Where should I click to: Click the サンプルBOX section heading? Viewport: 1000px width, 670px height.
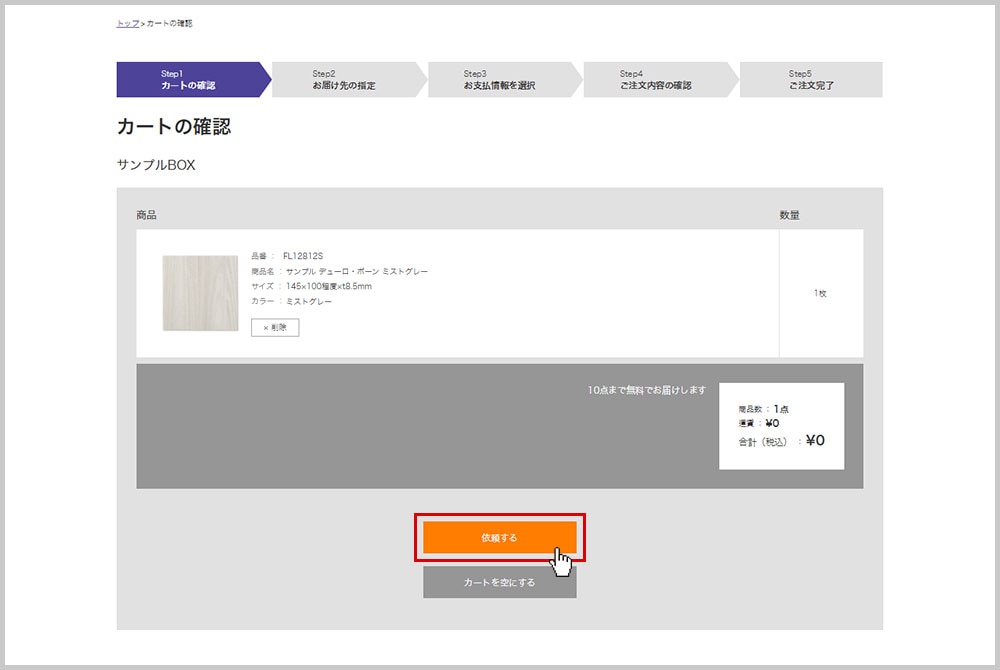(156, 165)
